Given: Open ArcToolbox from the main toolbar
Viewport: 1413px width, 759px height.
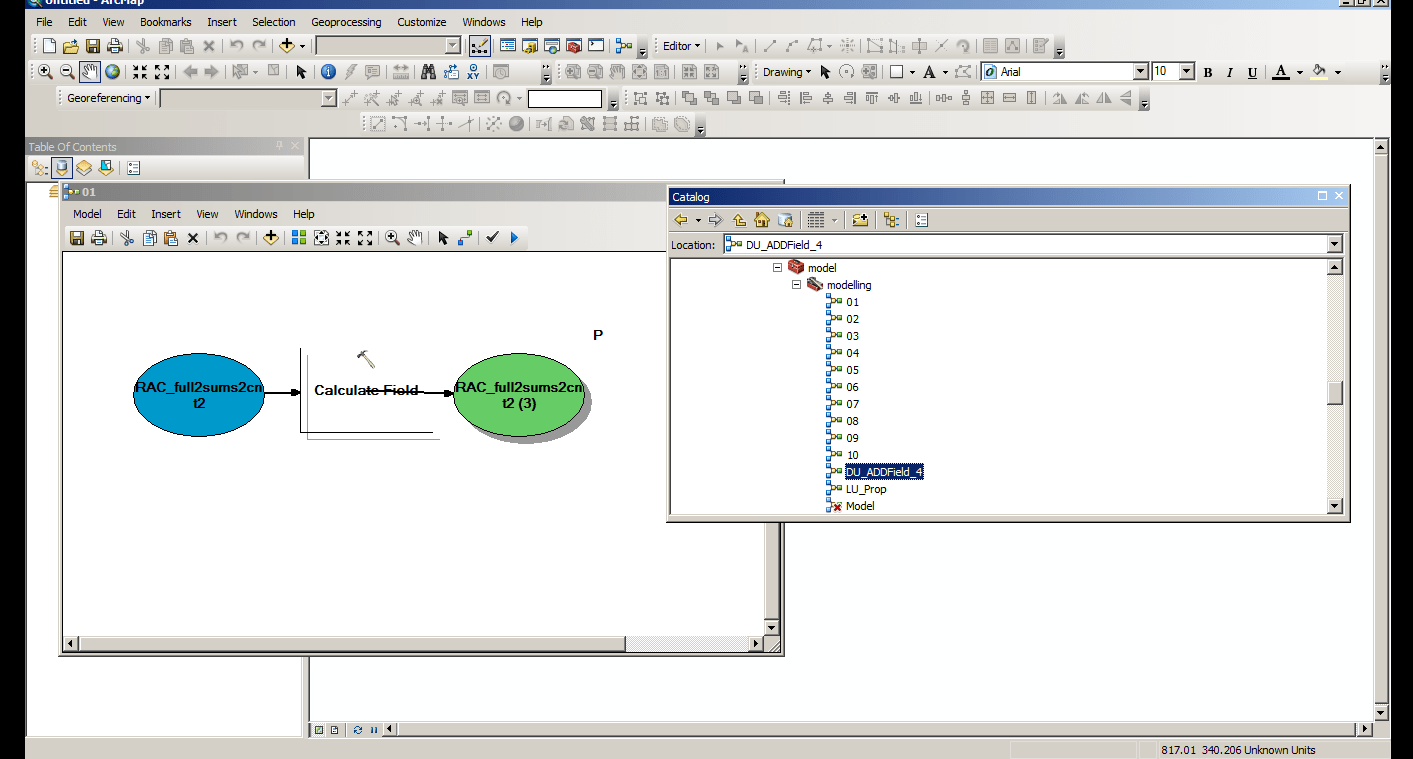Looking at the screenshot, I should [x=573, y=46].
